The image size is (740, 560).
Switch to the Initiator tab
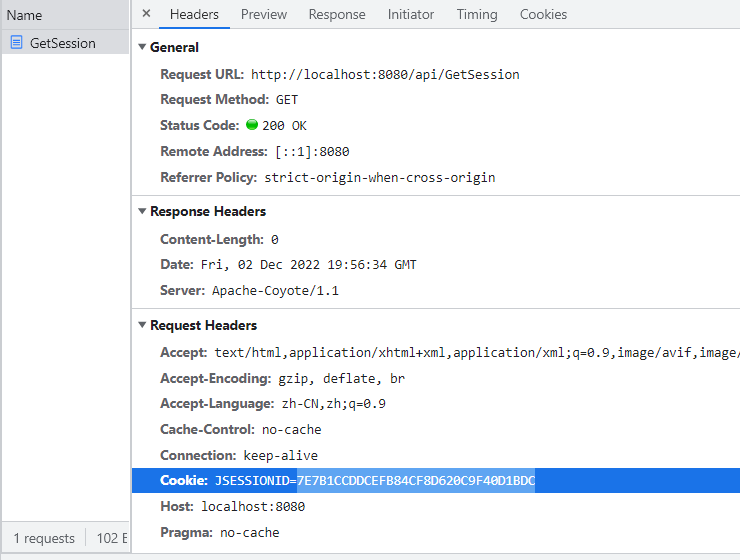(411, 14)
